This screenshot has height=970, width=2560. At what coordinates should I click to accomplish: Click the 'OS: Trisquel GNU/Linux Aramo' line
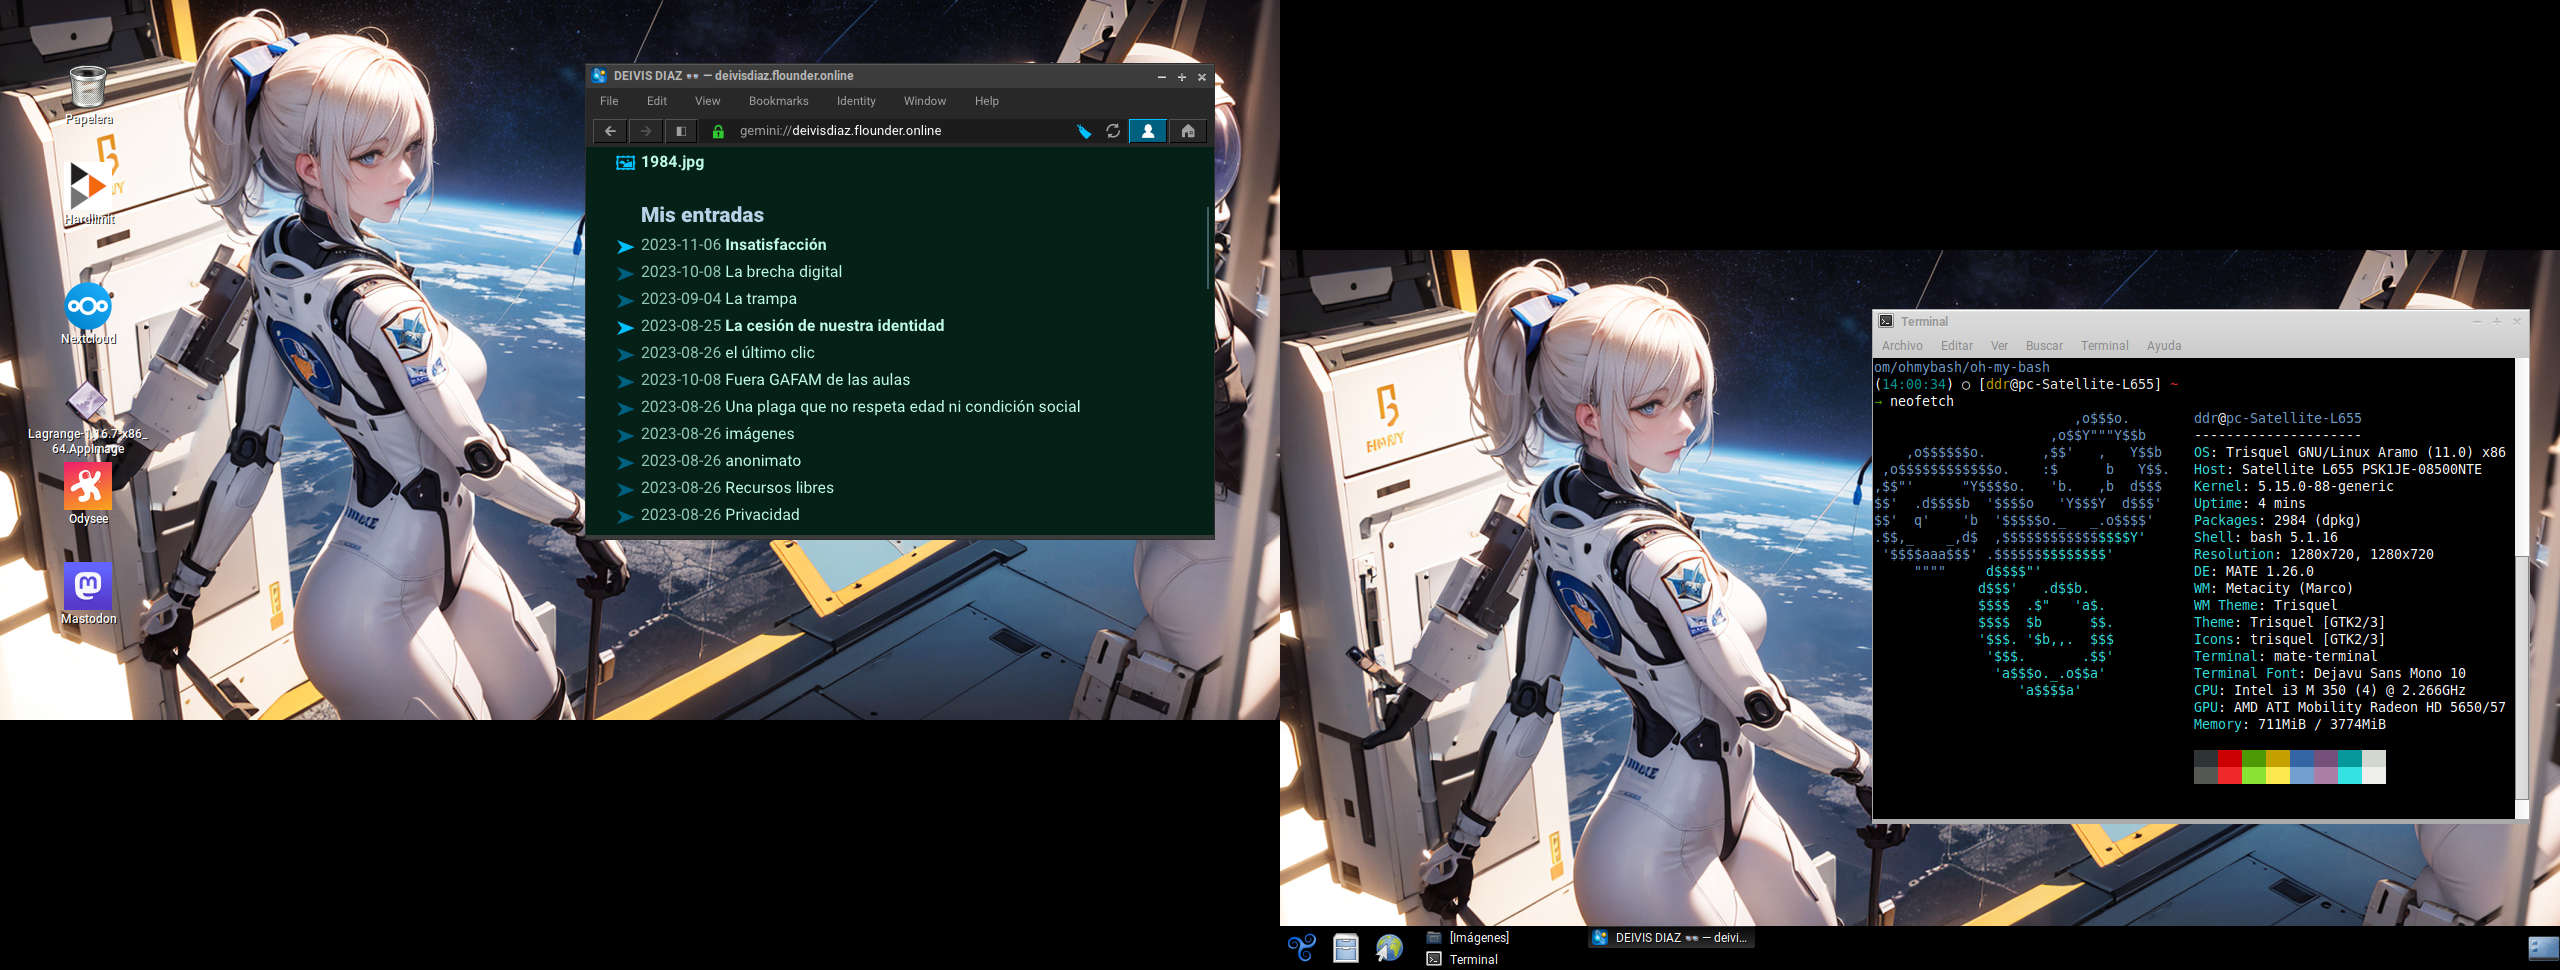coord(2349,452)
